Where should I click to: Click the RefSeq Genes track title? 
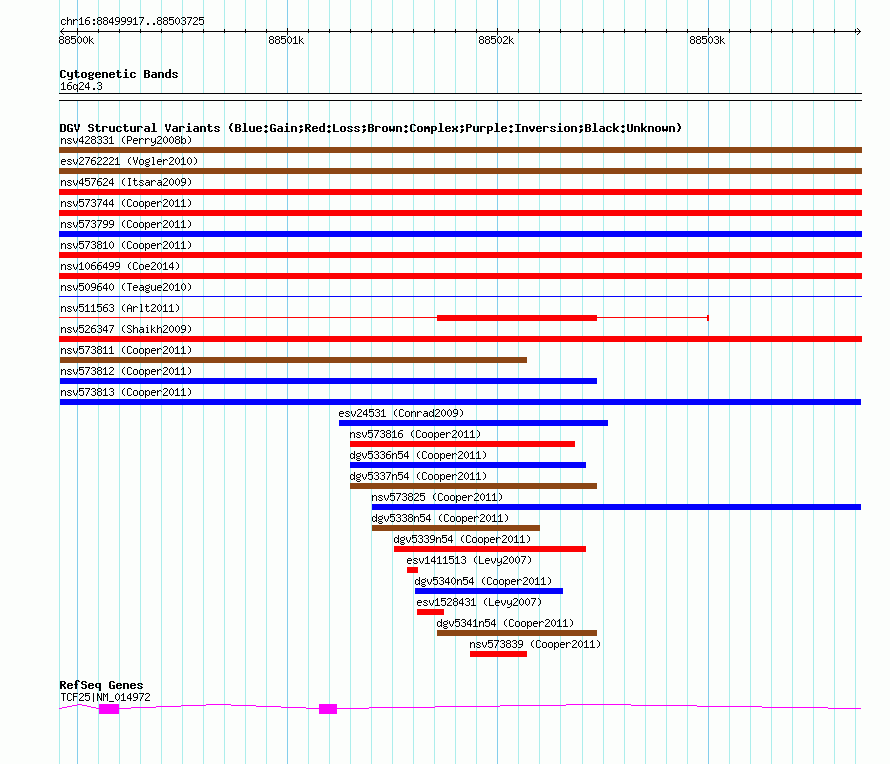pos(101,685)
